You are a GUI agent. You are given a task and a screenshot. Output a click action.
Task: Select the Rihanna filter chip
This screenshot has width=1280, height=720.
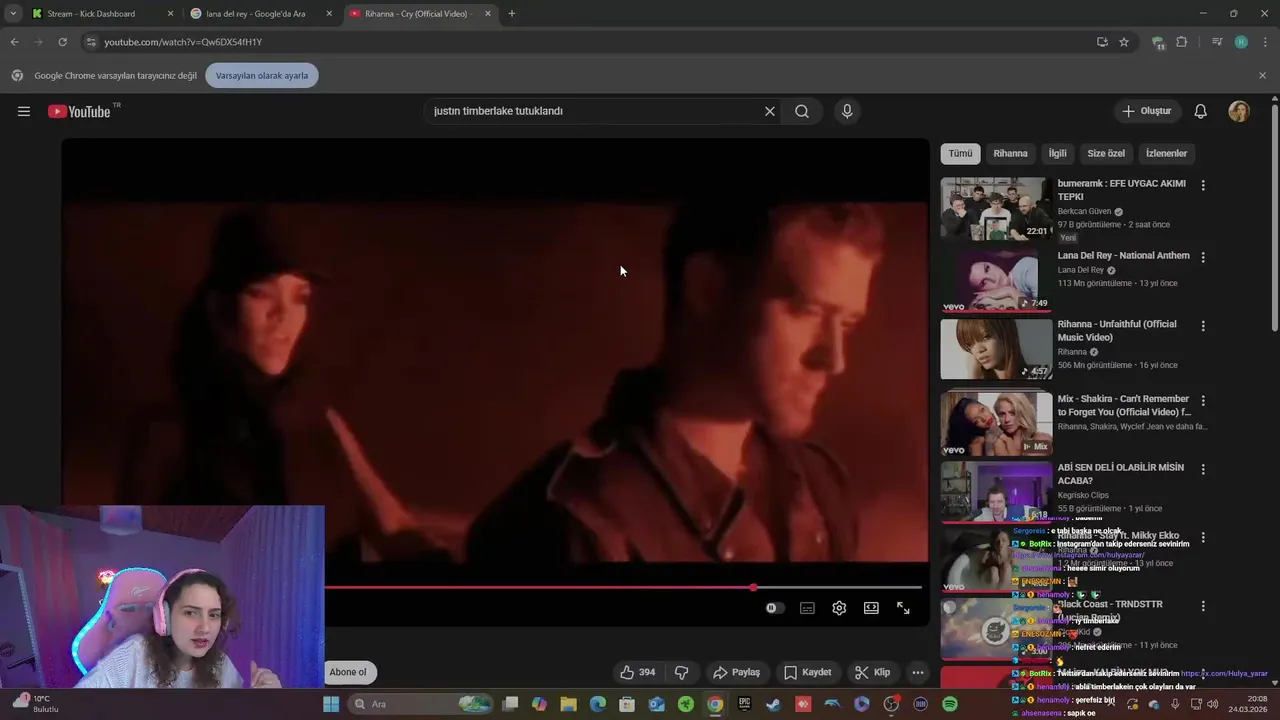1010,153
